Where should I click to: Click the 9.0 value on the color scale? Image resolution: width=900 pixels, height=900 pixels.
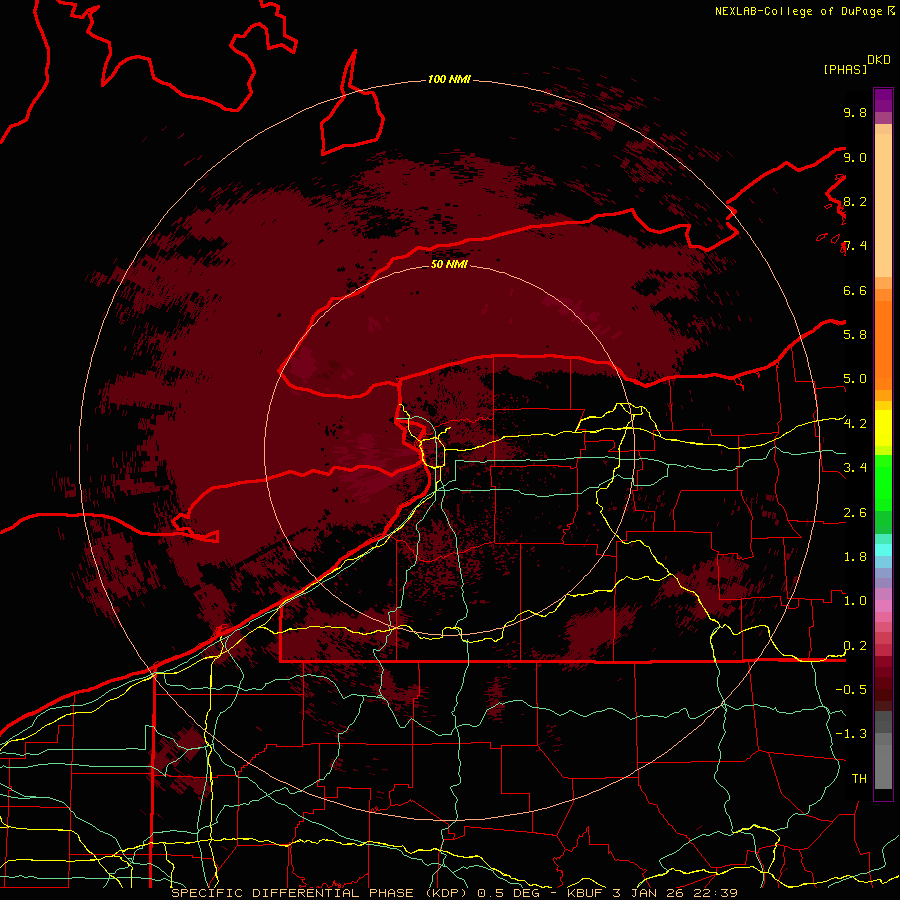(x=855, y=157)
